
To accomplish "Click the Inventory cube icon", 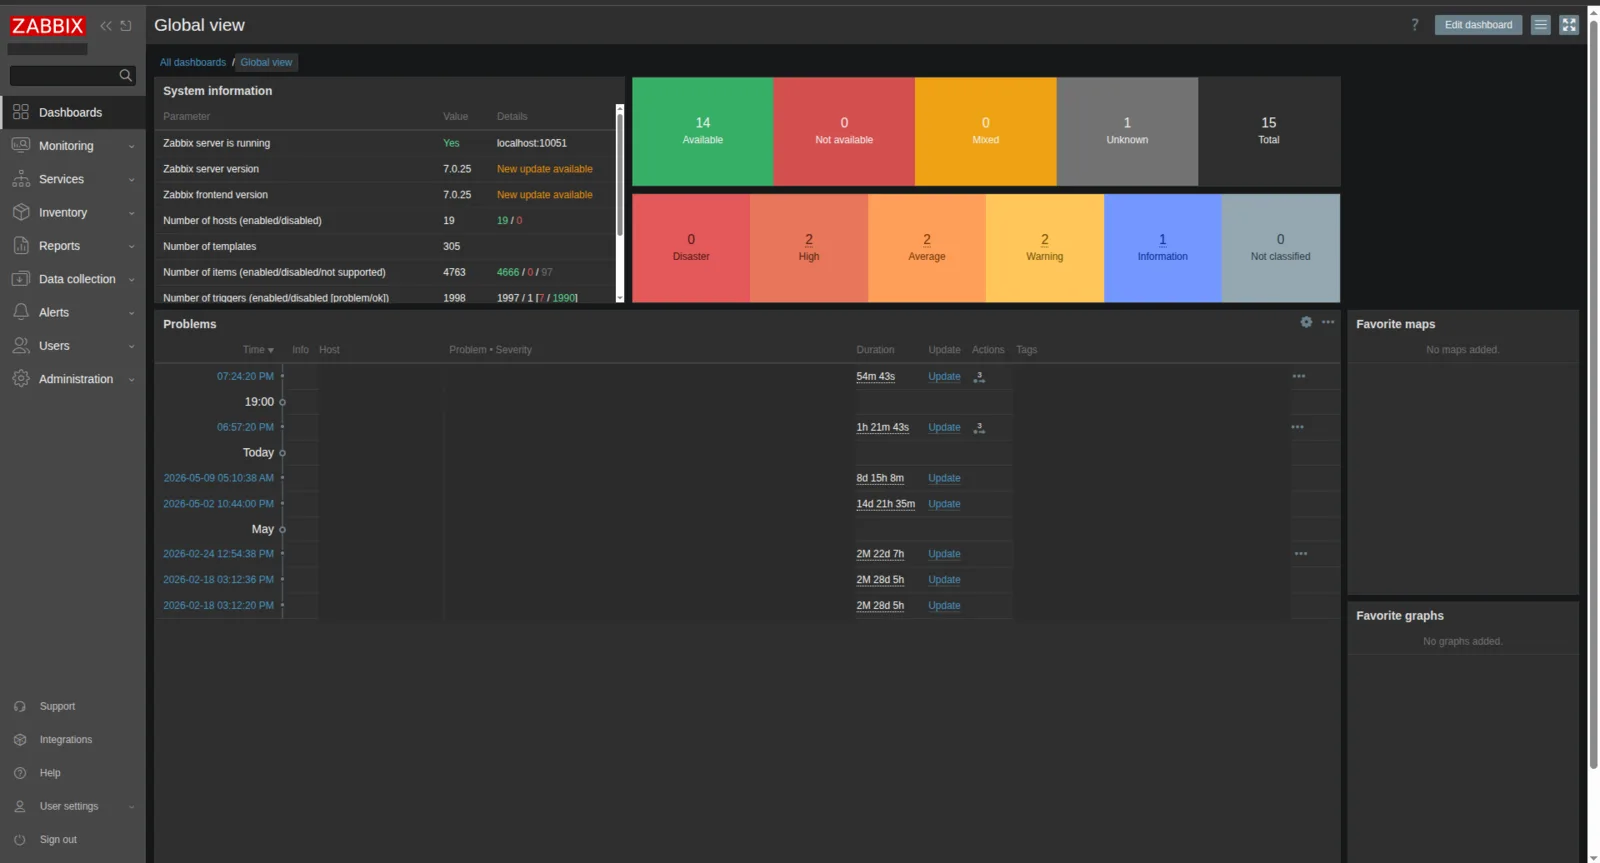I will (21, 212).
